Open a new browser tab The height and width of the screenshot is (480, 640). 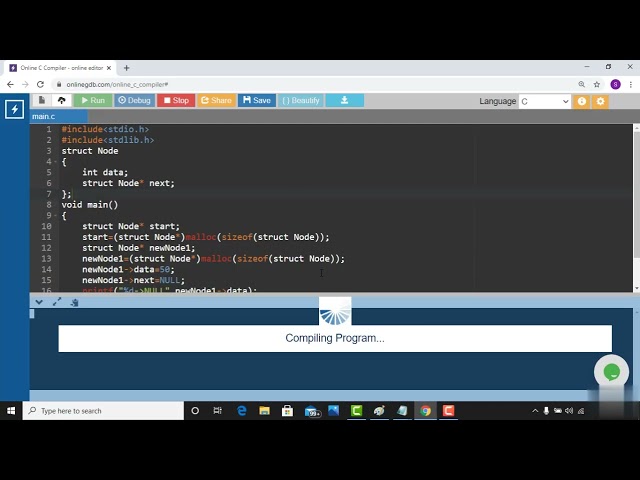[x=127, y=68]
